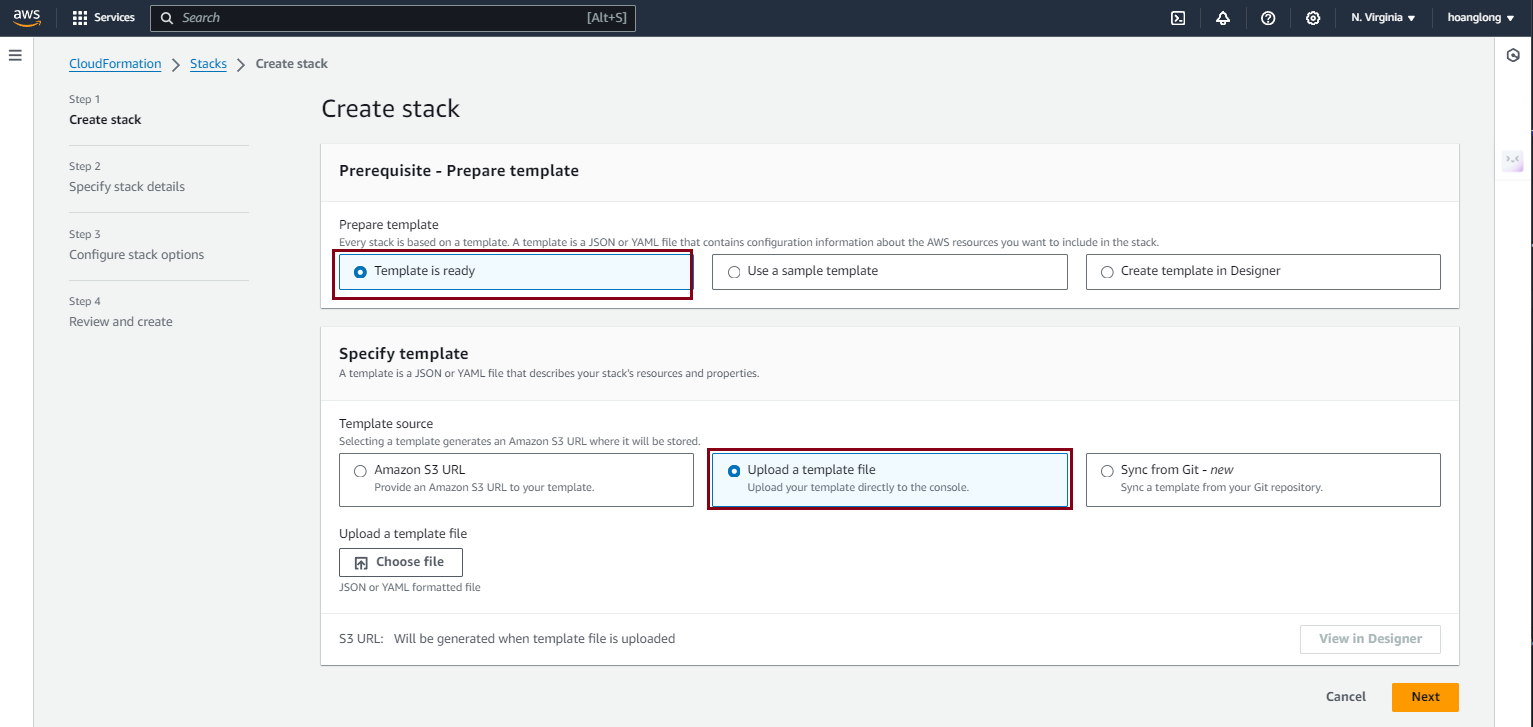The height and width of the screenshot is (727, 1533).
Task: Open the right-side info panel icon
Action: click(1513, 56)
